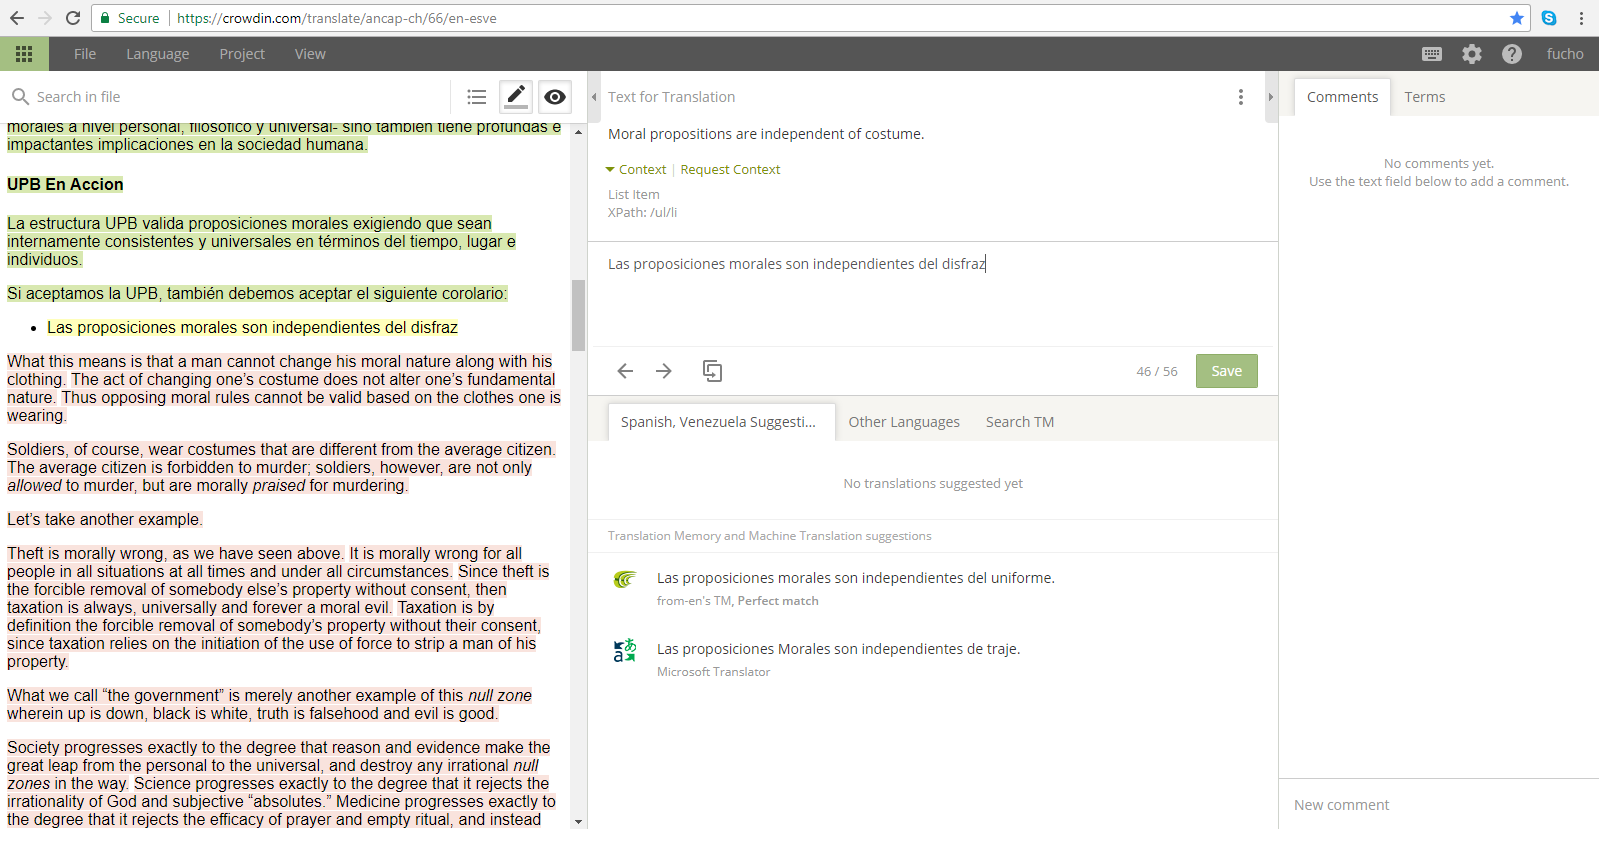
Task: Collapse the right comments panel arrow
Action: (1271, 97)
